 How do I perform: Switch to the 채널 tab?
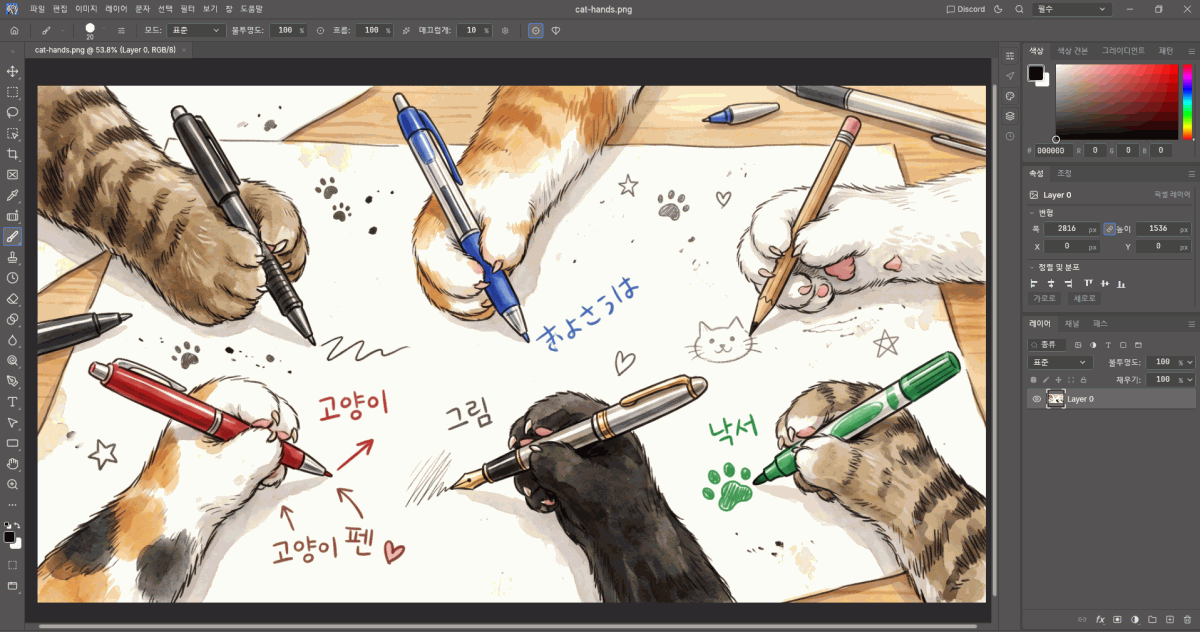(1071, 324)
